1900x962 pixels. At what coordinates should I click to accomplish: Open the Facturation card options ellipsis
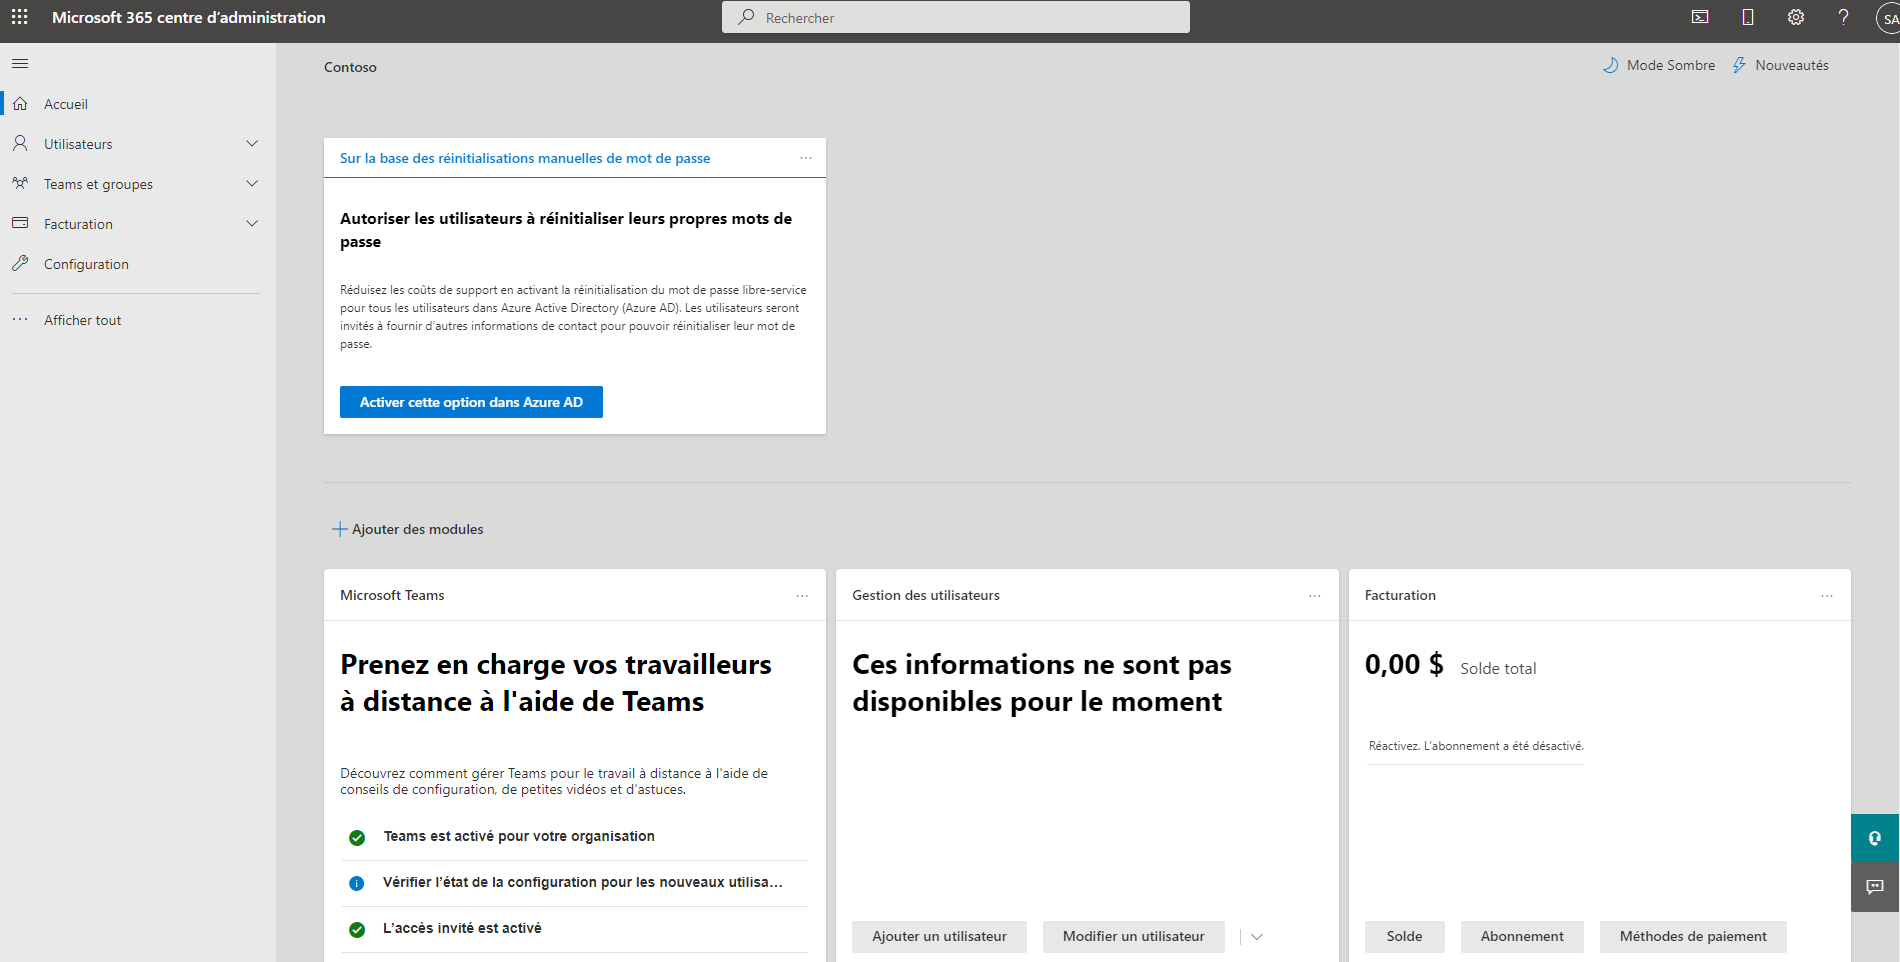tap(1827, 596)
